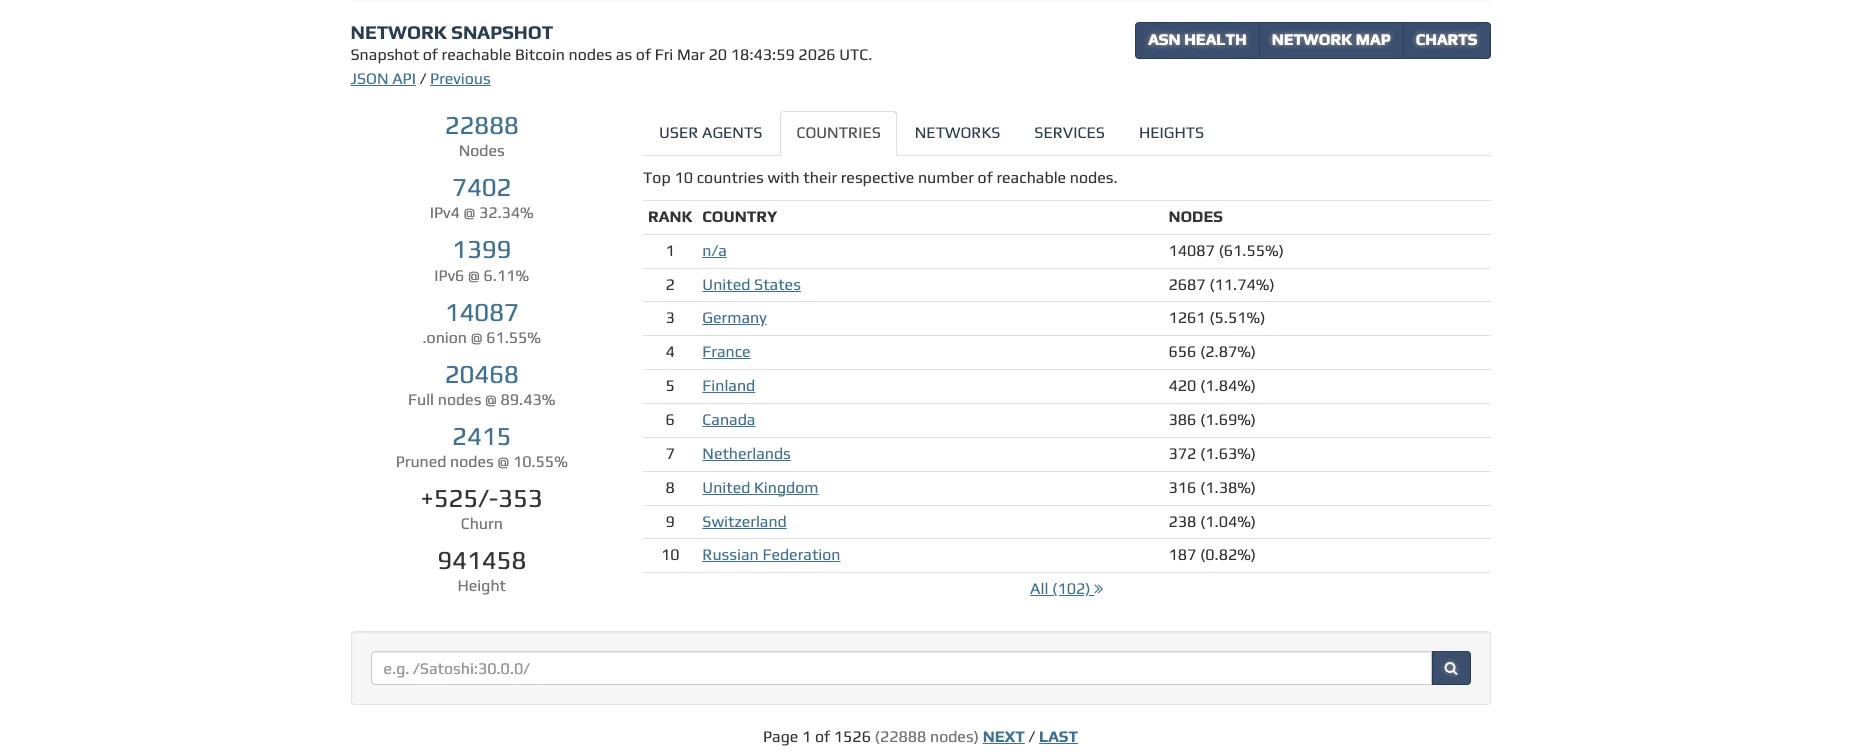Open the JSON API link

pyautogui.click(x=382, y=79)
